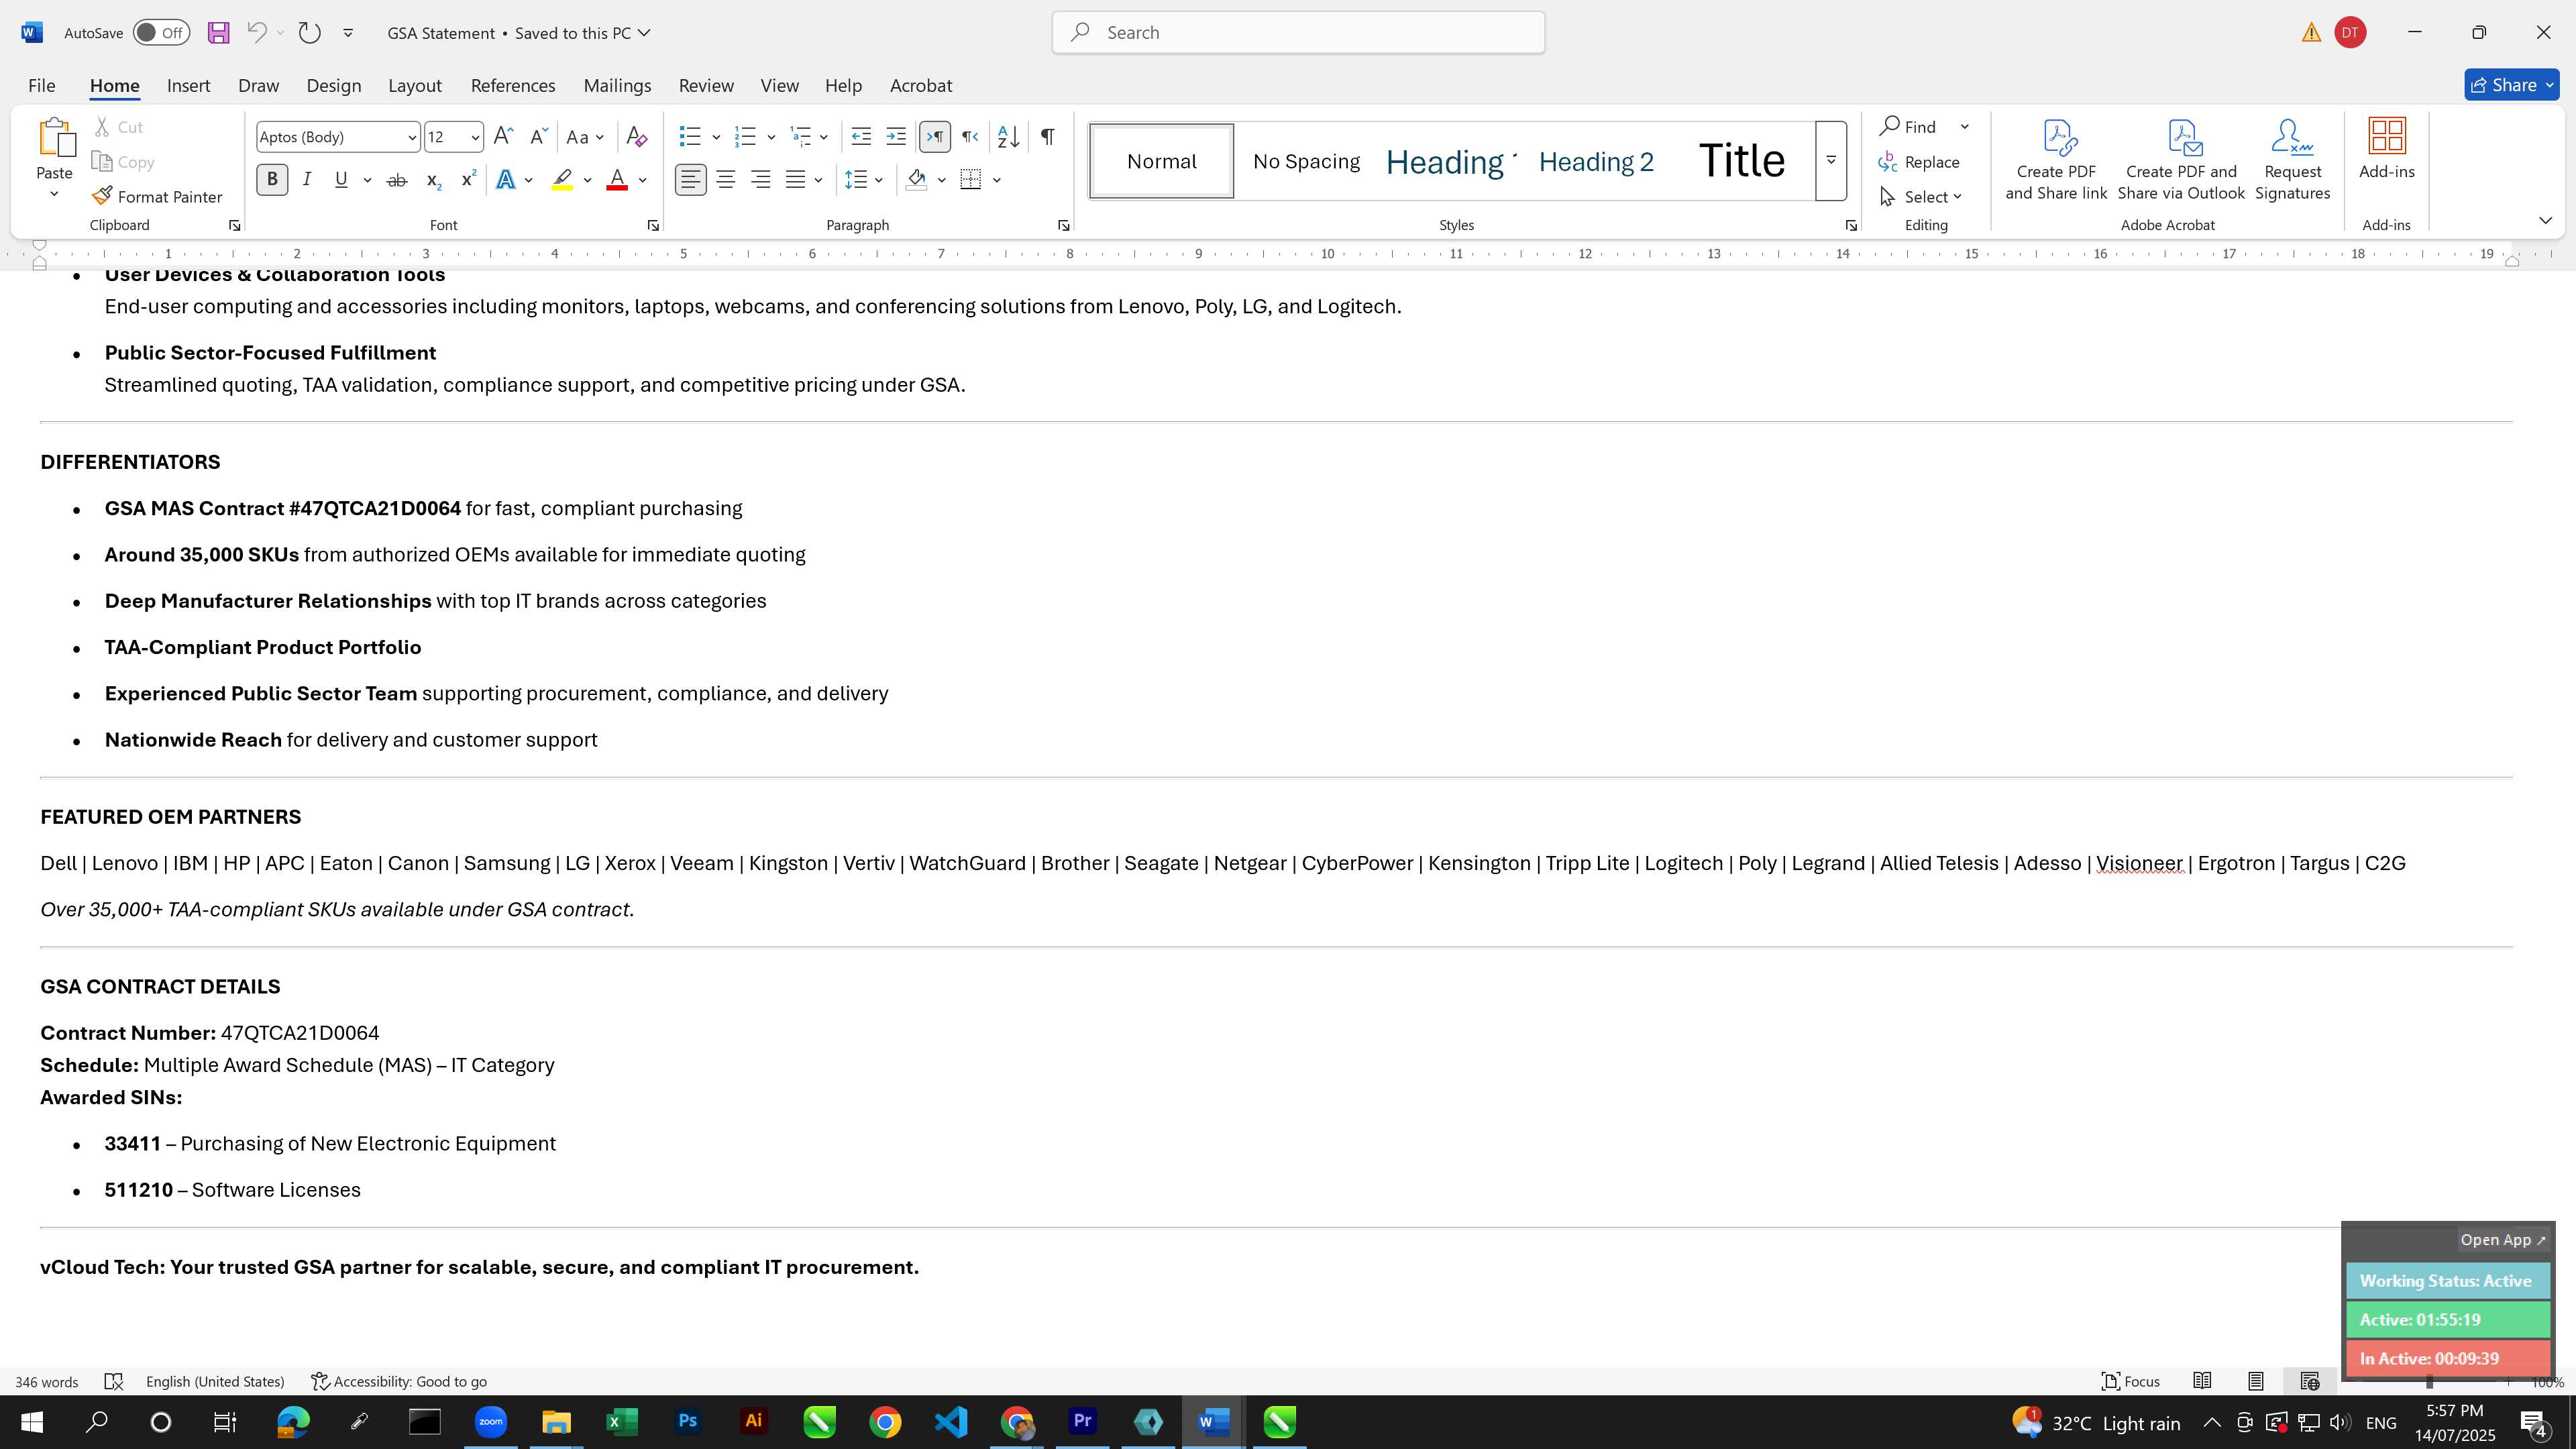Toggle Focus mode in status bar
This screenshot has width=2576, height=1449.
pos(2130,1382)
